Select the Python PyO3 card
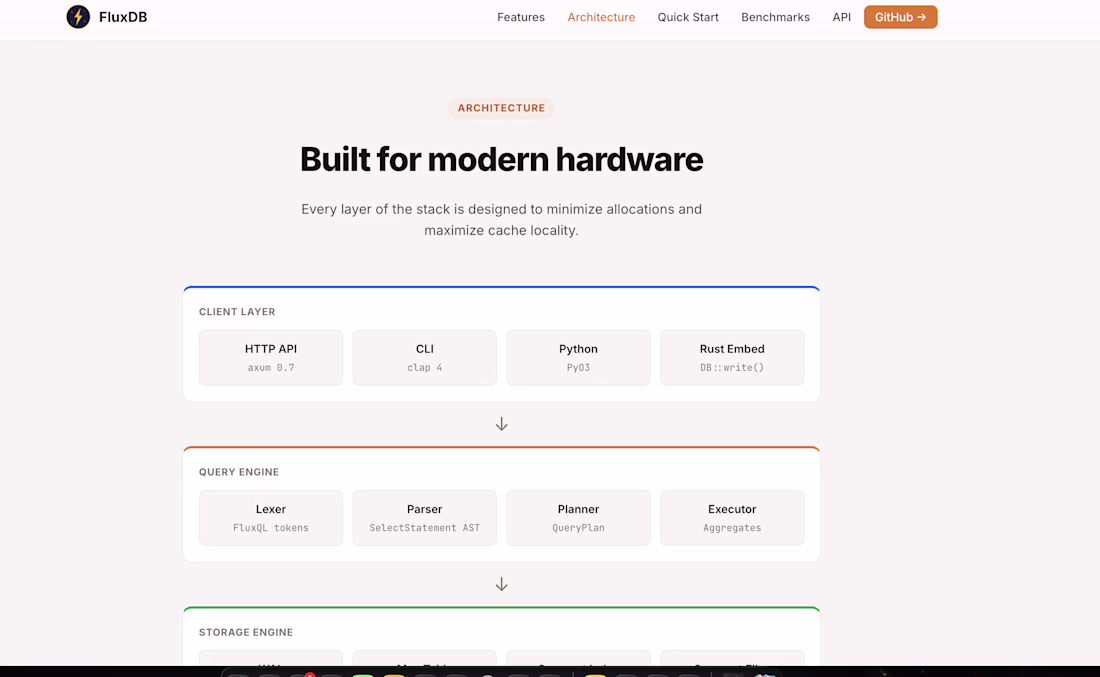The height and width of the screenshot is (677, 1100). tap(578, 358)
